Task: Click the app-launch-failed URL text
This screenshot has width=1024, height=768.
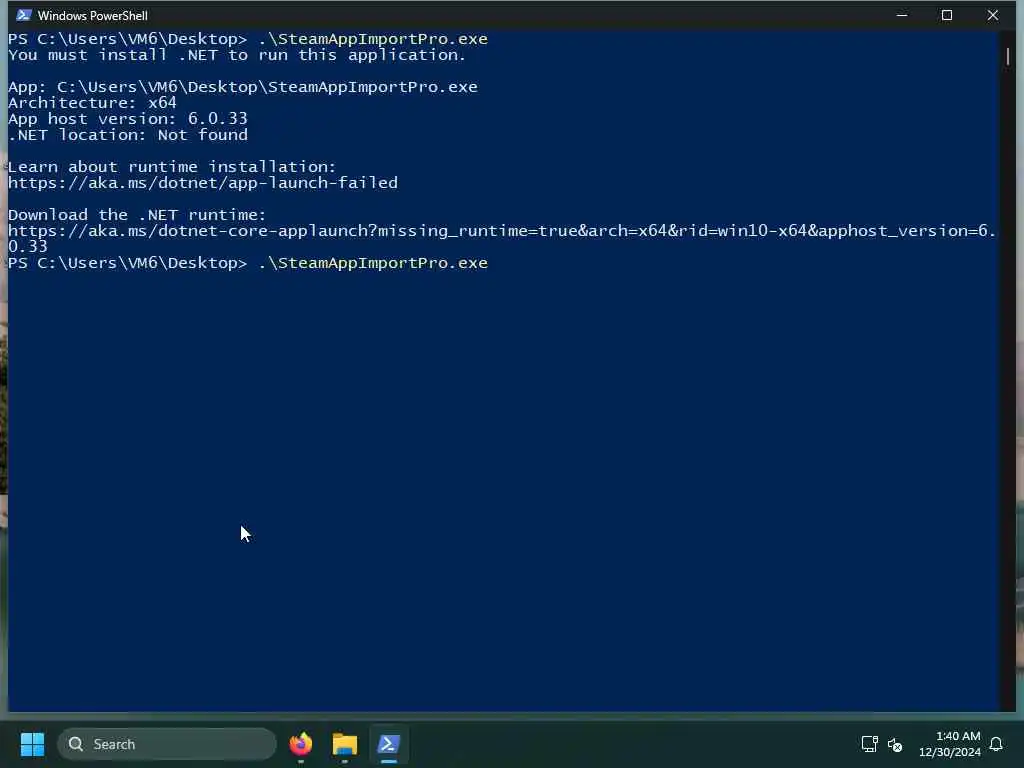Action: (x=202, y=183)
